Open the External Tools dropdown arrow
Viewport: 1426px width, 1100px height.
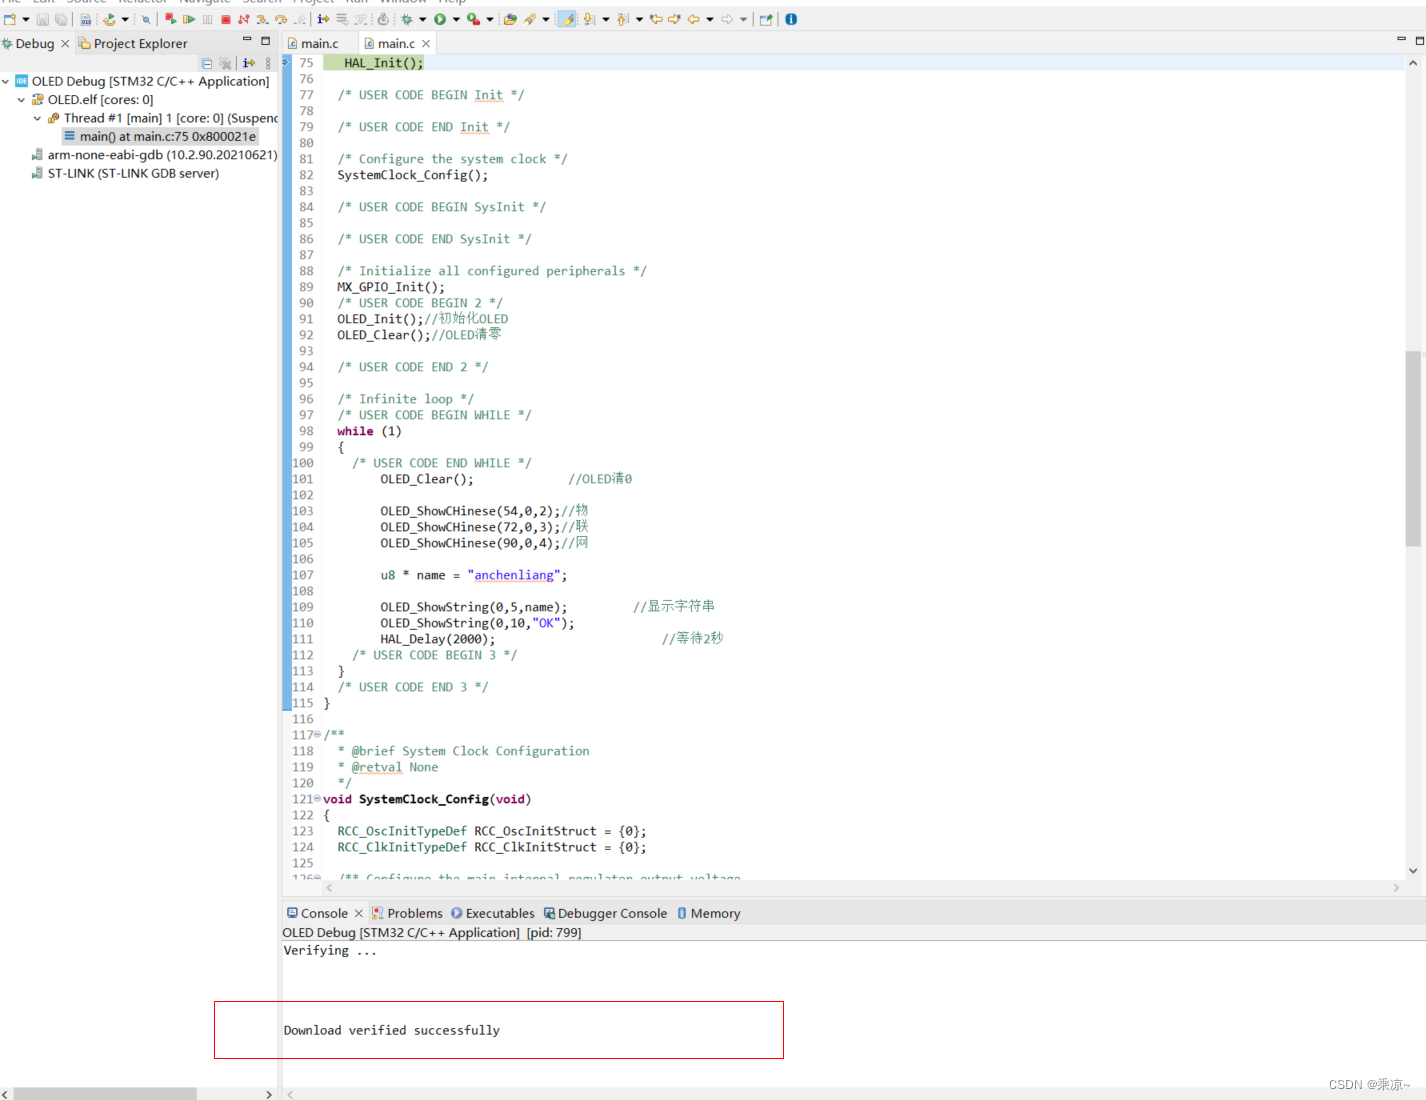point(490,19)
